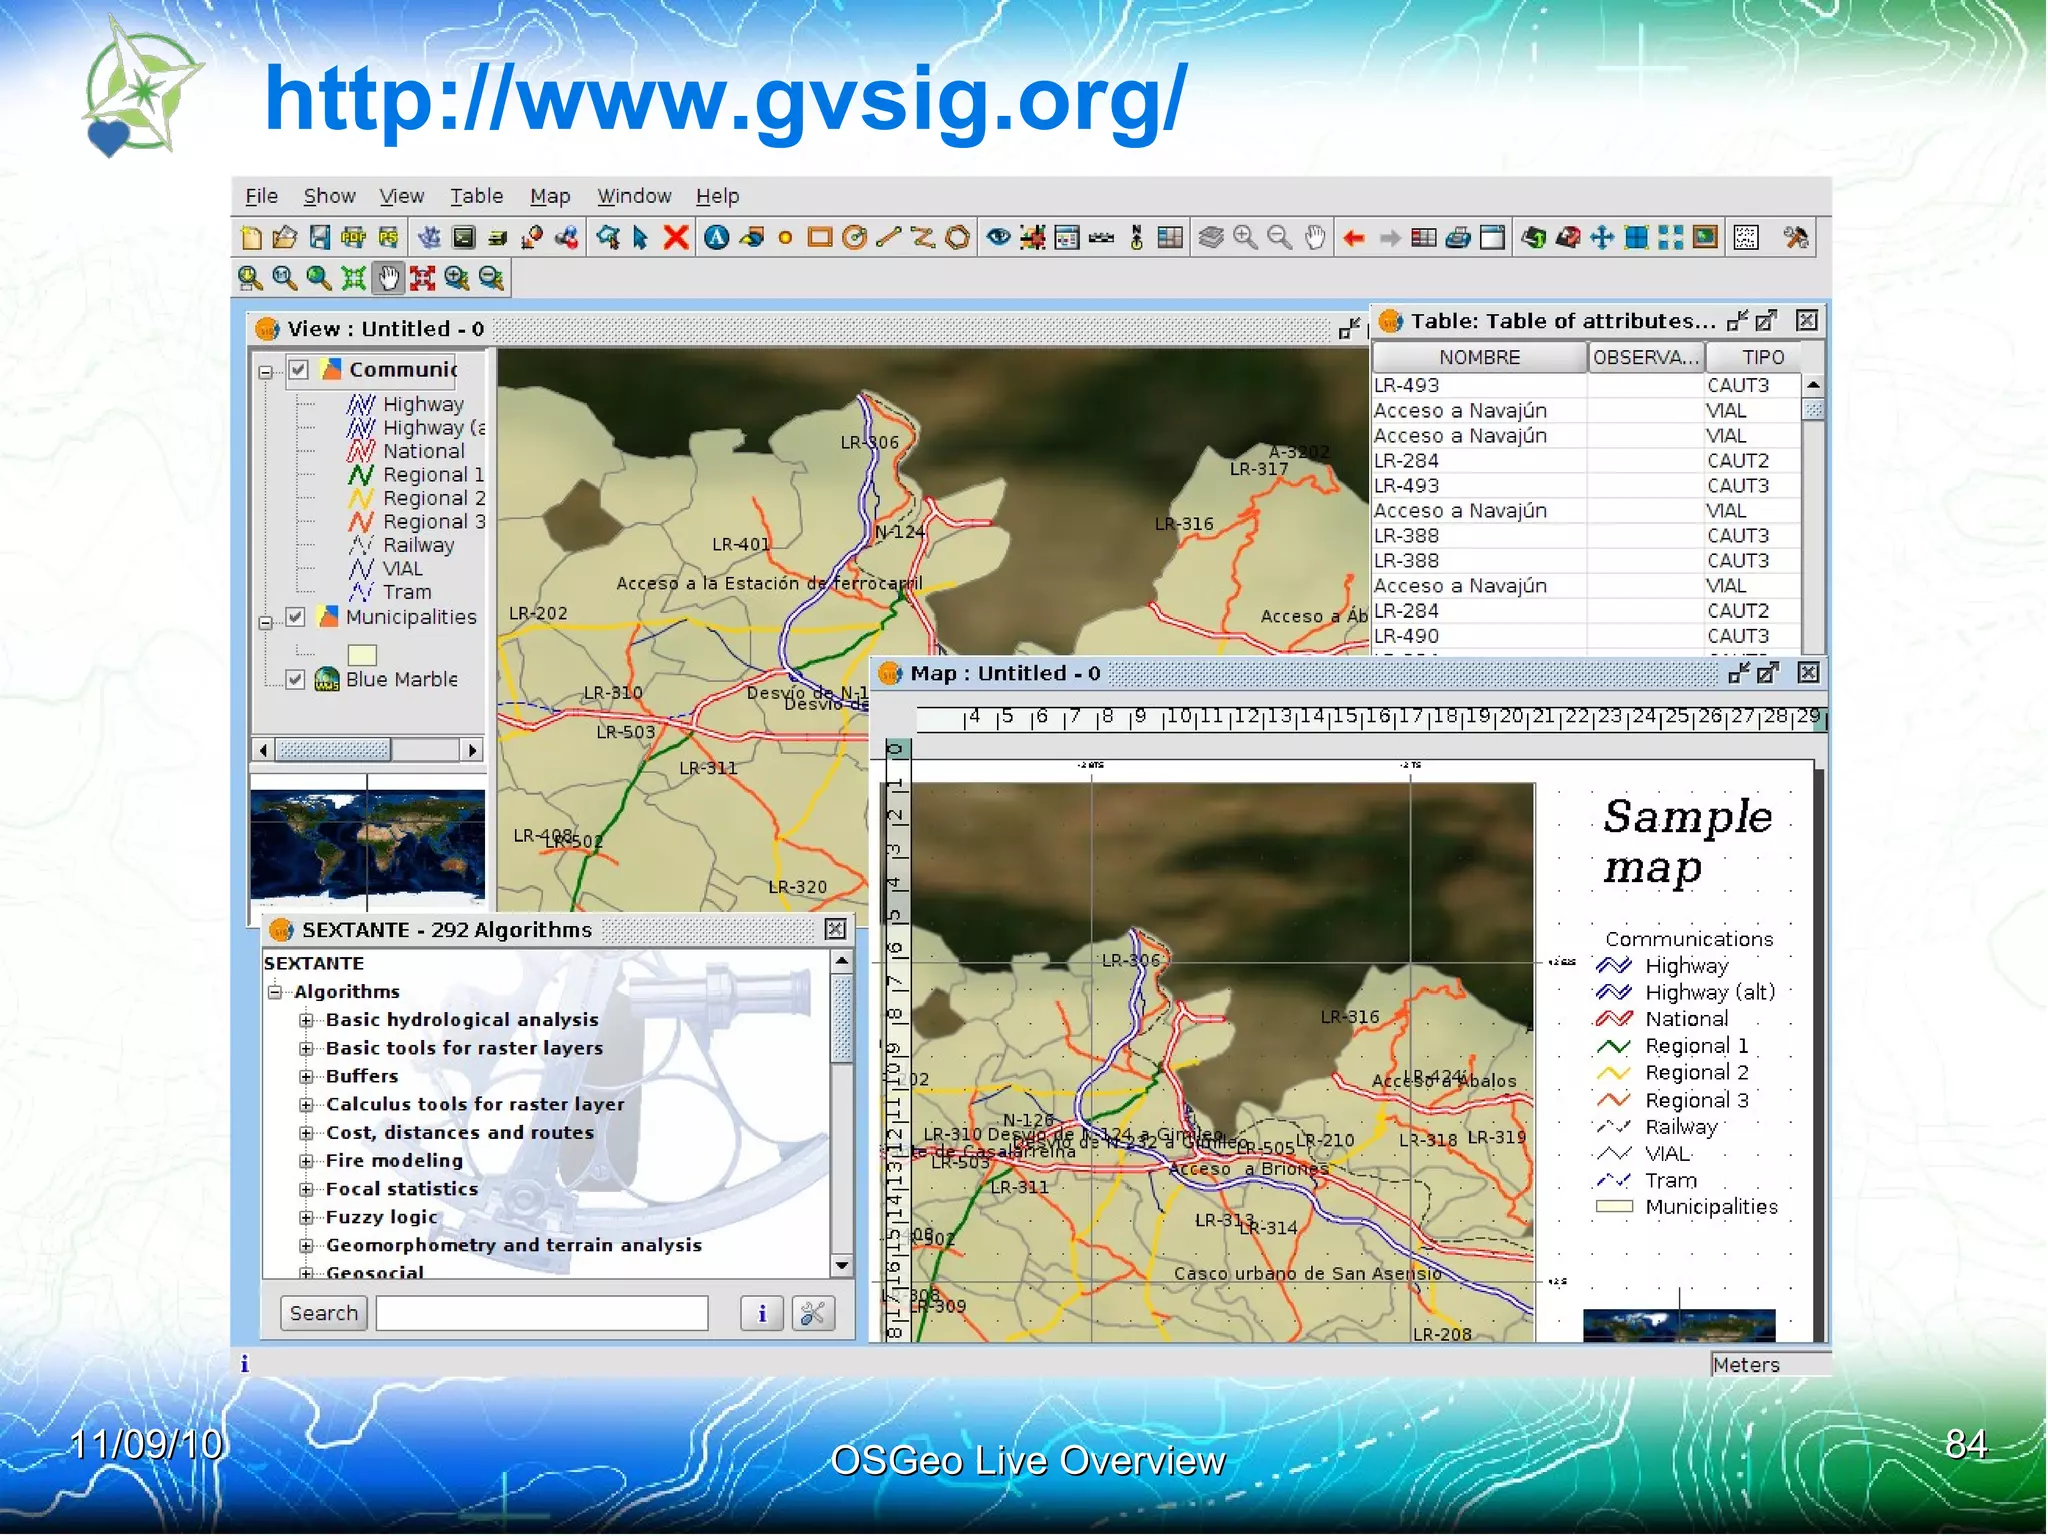This screenshot has width=2048, height=1536.
Task: Open the Help menu
Action: point(717,196)
